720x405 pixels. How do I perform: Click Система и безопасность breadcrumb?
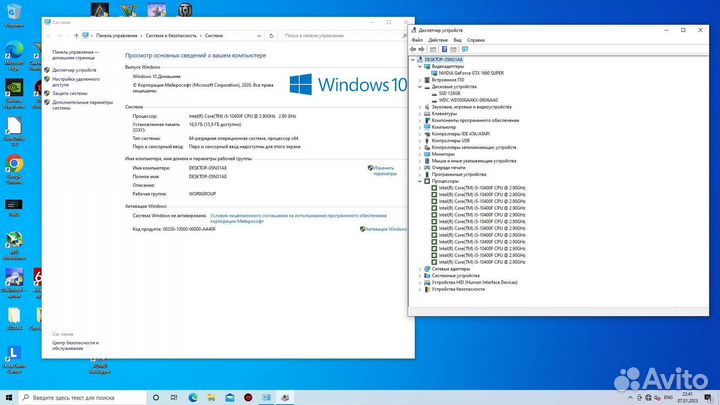[x=171, y=35]
